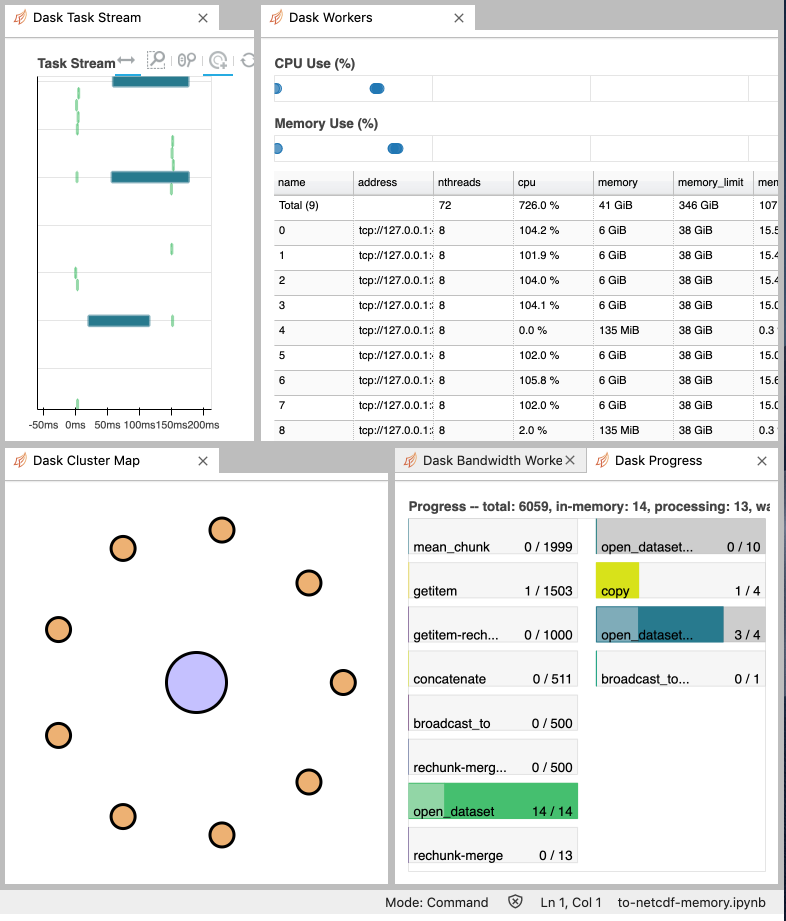
Task: Click the 726.0 % total cpu cell
Action: [x=553, y=206]
